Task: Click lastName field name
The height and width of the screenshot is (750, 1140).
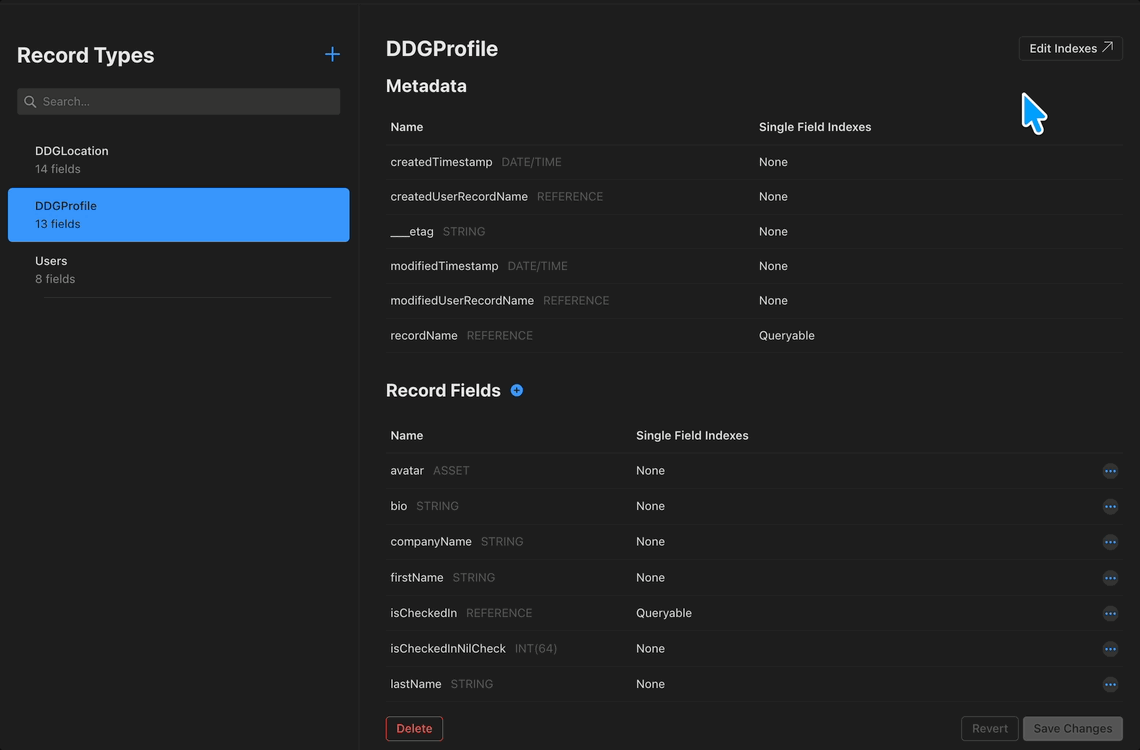Action: click(416, 685)
